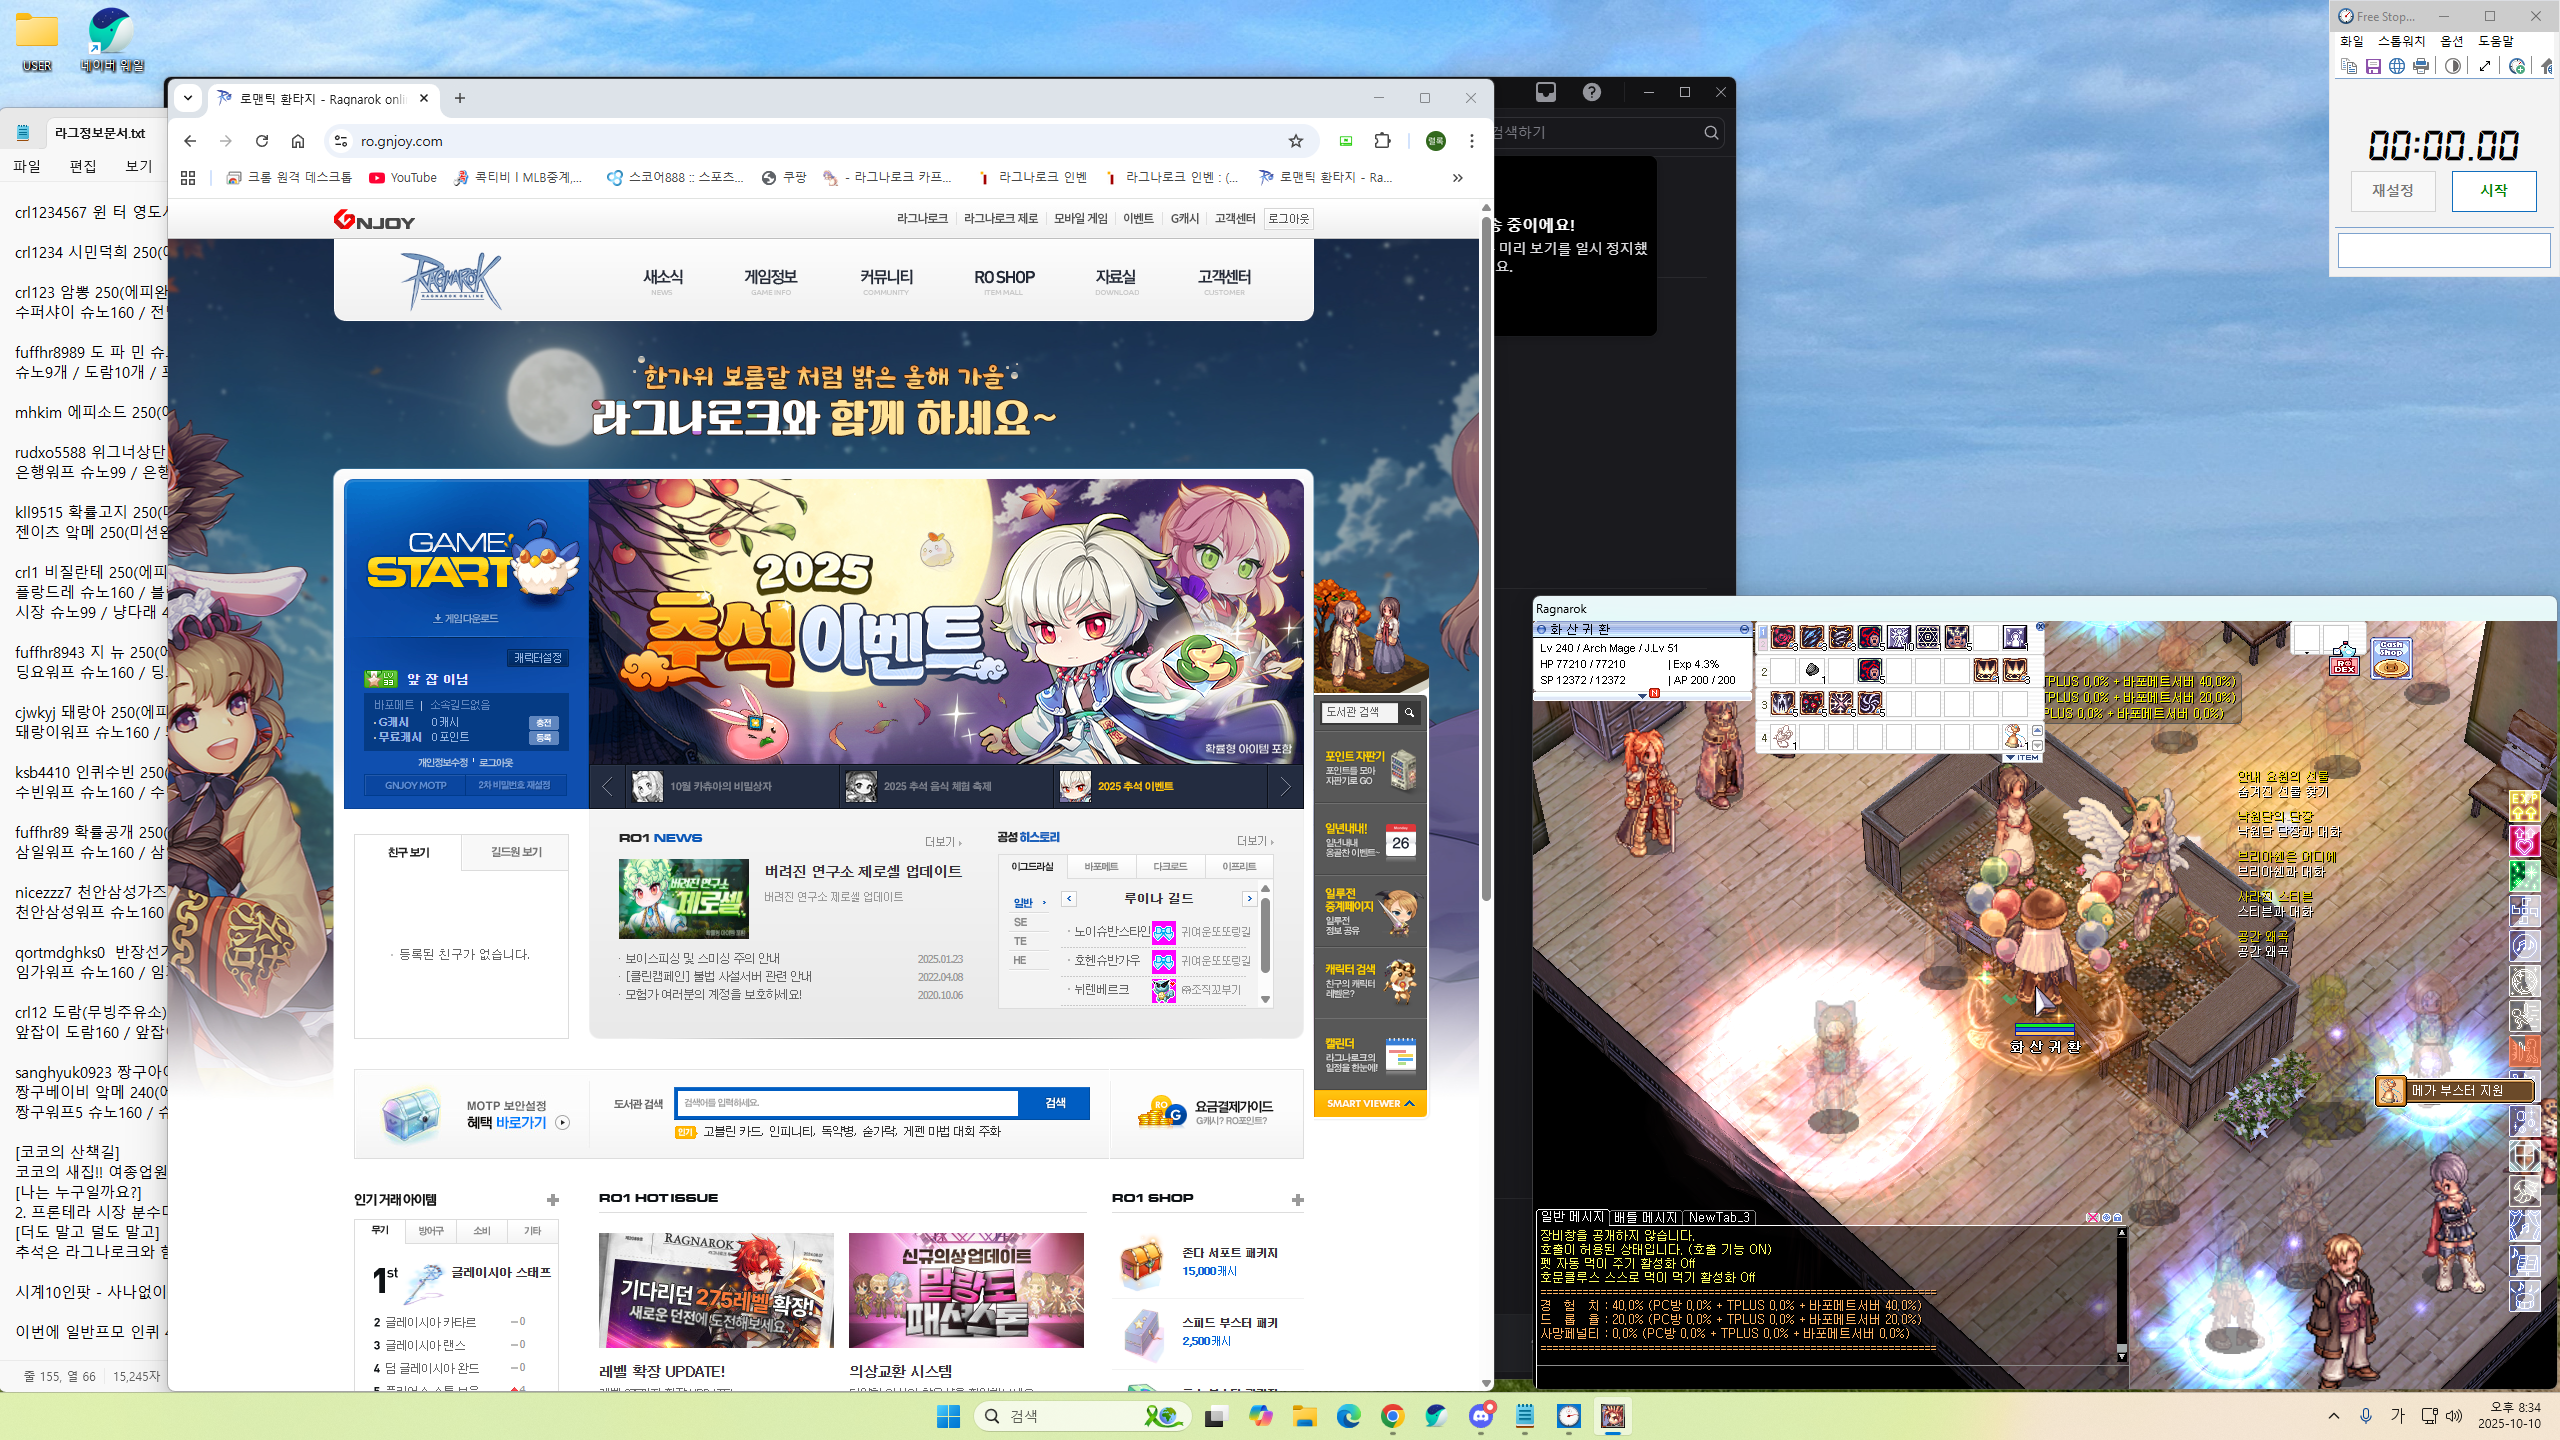Click the first hotkey bar skill slot

[1783, 638]
